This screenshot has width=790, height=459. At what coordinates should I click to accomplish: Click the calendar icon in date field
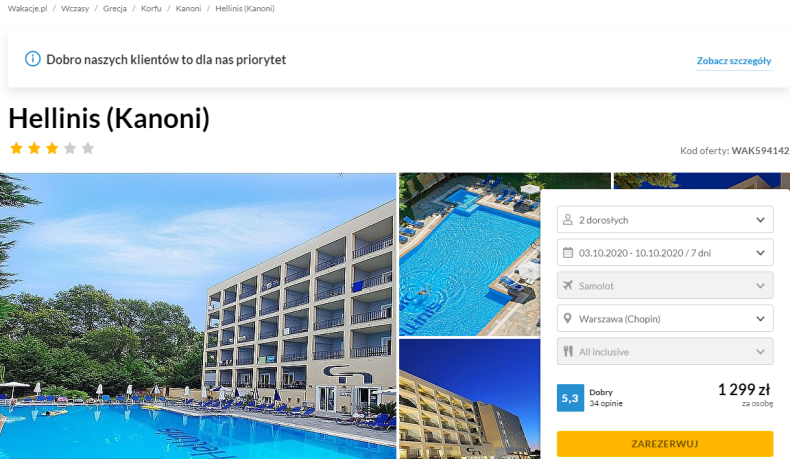pyautogui.click(x=568, y=252)
